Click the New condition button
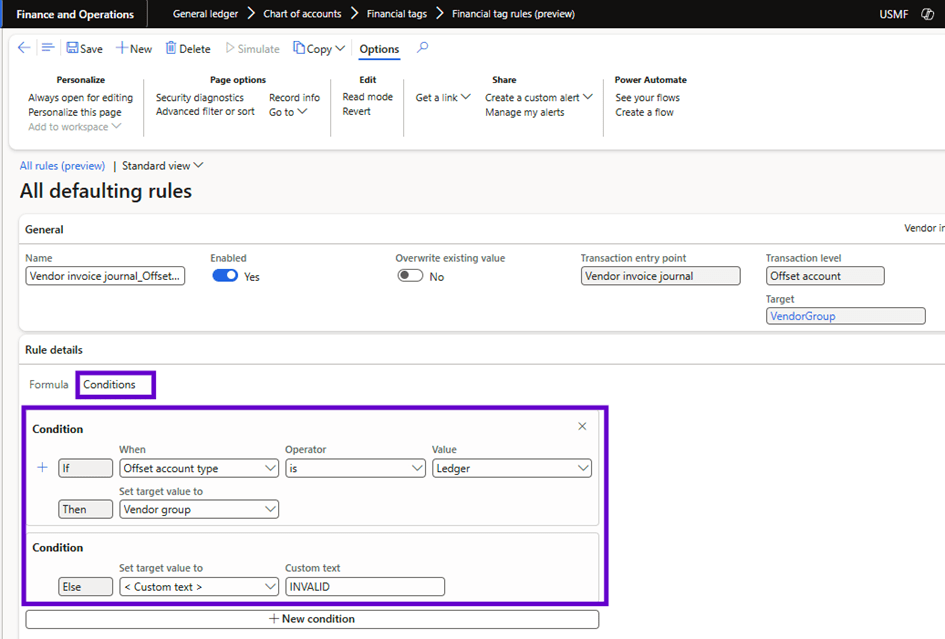 [x=312, y=619]
